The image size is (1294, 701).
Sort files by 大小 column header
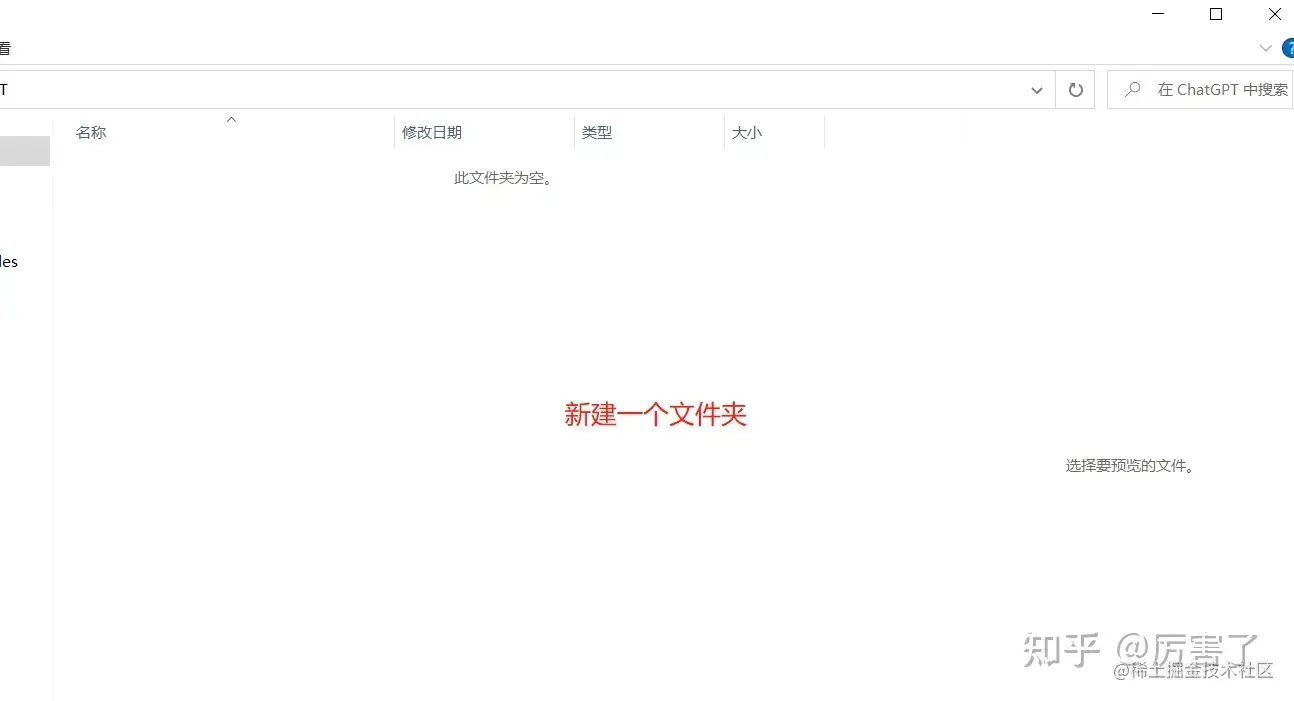click(x=775, y=132)
